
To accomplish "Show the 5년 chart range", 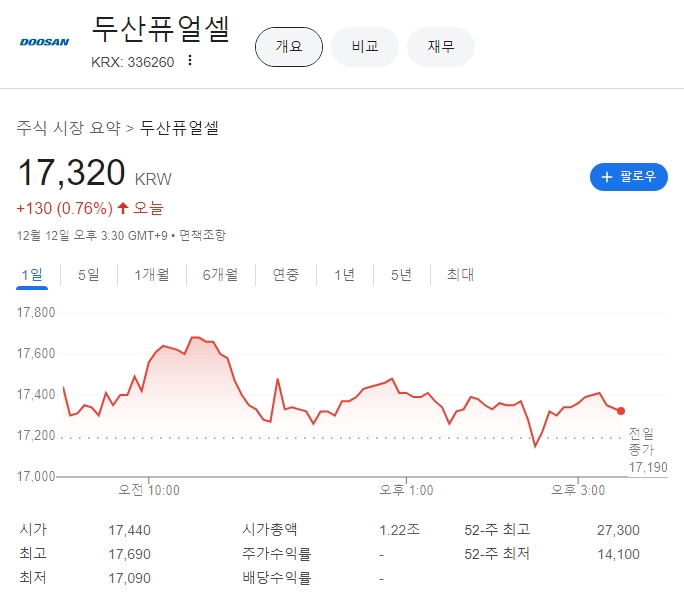I will (x=401, y=275).
